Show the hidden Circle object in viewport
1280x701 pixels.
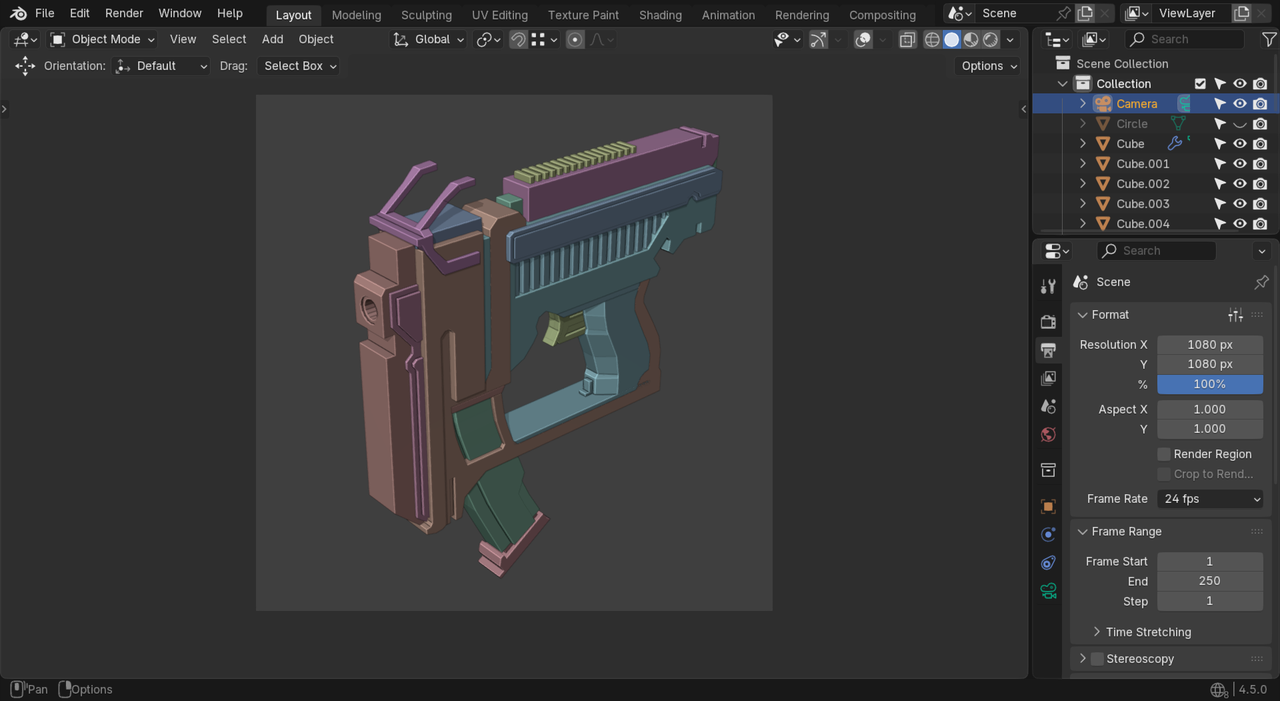1240,124
